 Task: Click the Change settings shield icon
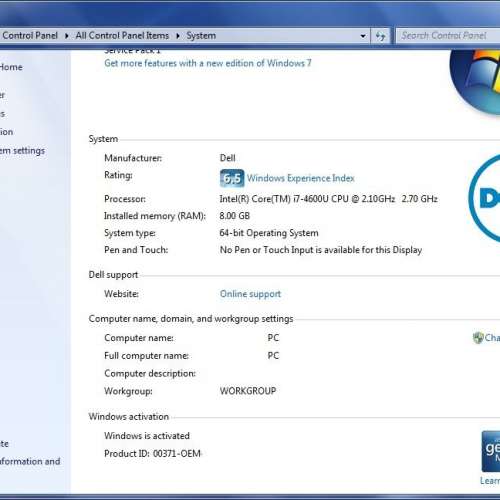tap(478, 338)
